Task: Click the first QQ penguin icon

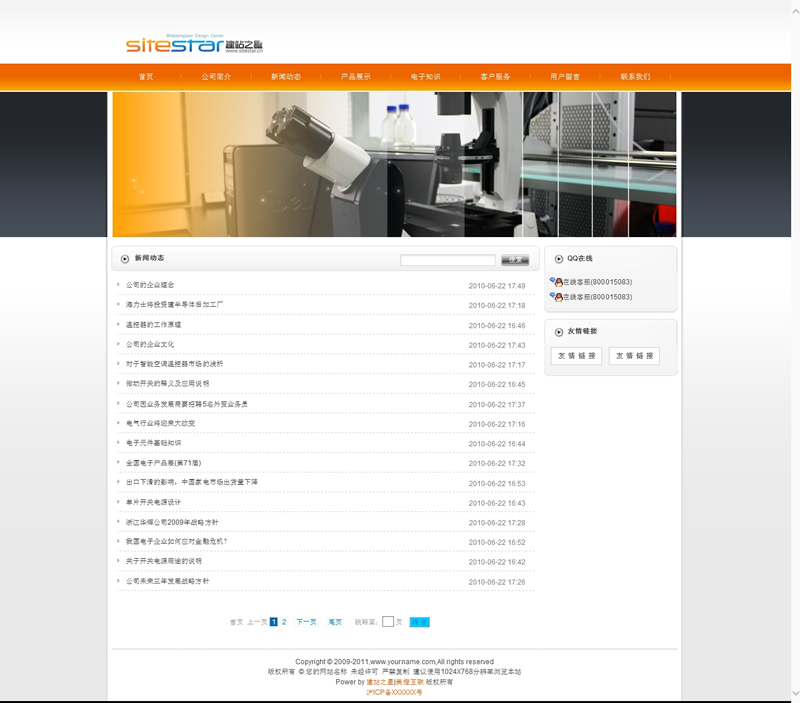Action: (x=556, y=283)
